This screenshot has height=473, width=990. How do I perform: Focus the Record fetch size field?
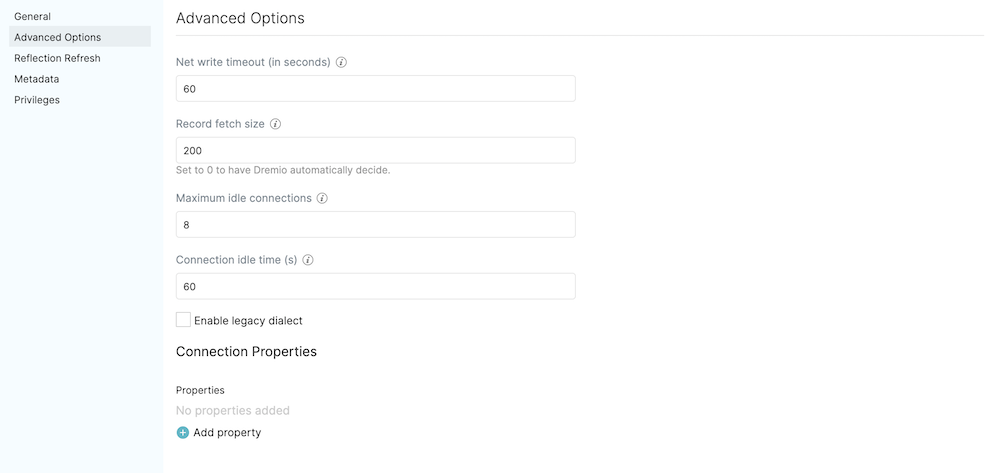[375, 150]
